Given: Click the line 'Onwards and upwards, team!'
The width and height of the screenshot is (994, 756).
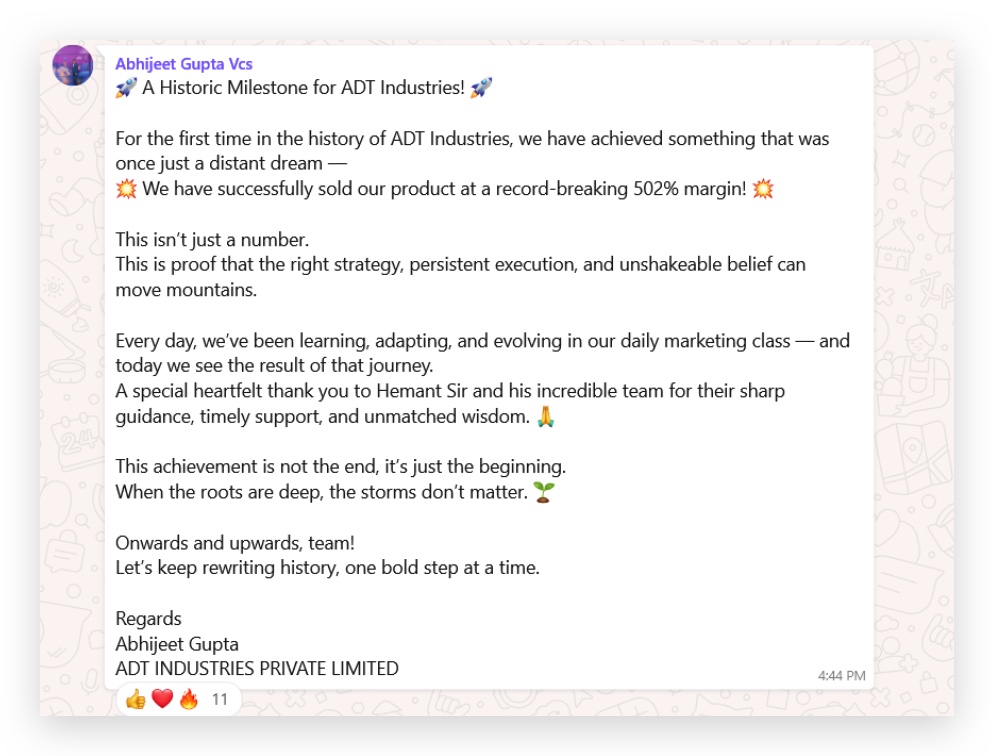Looking at the screenshot, I should (235, 543).
